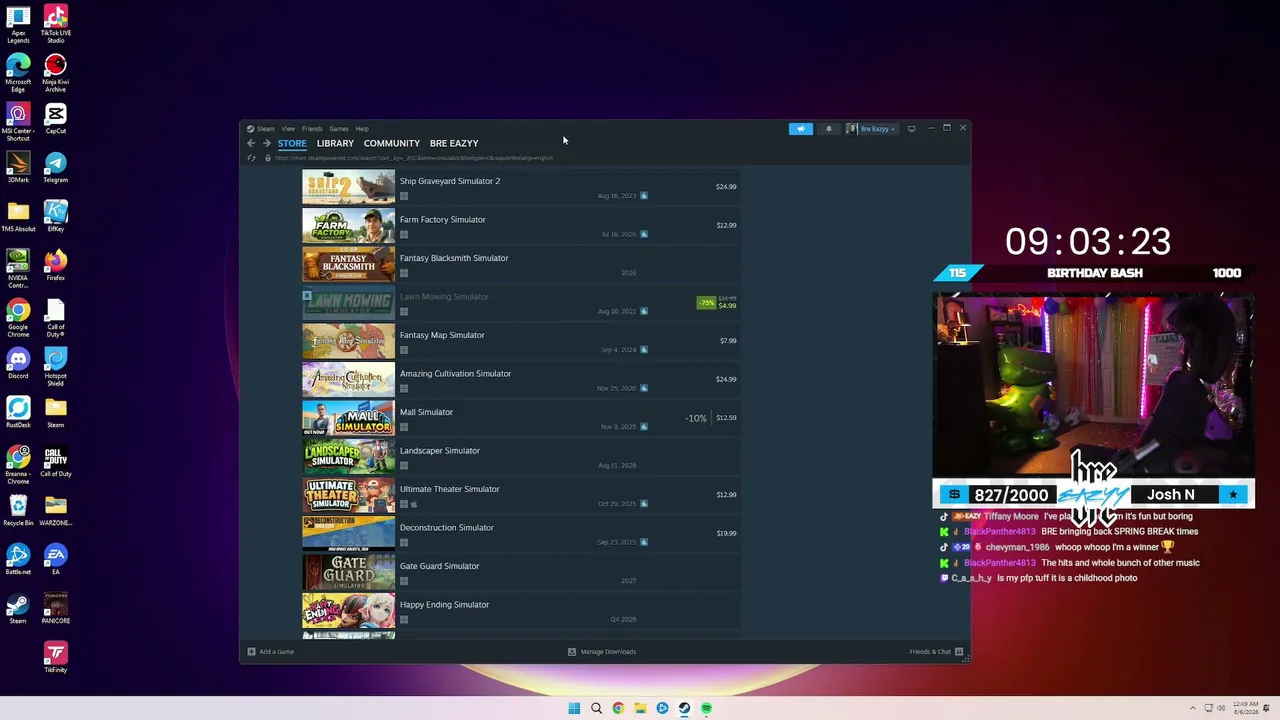Reload the Steam store page
Screen dimensions: 1280x720
(251, 158)
